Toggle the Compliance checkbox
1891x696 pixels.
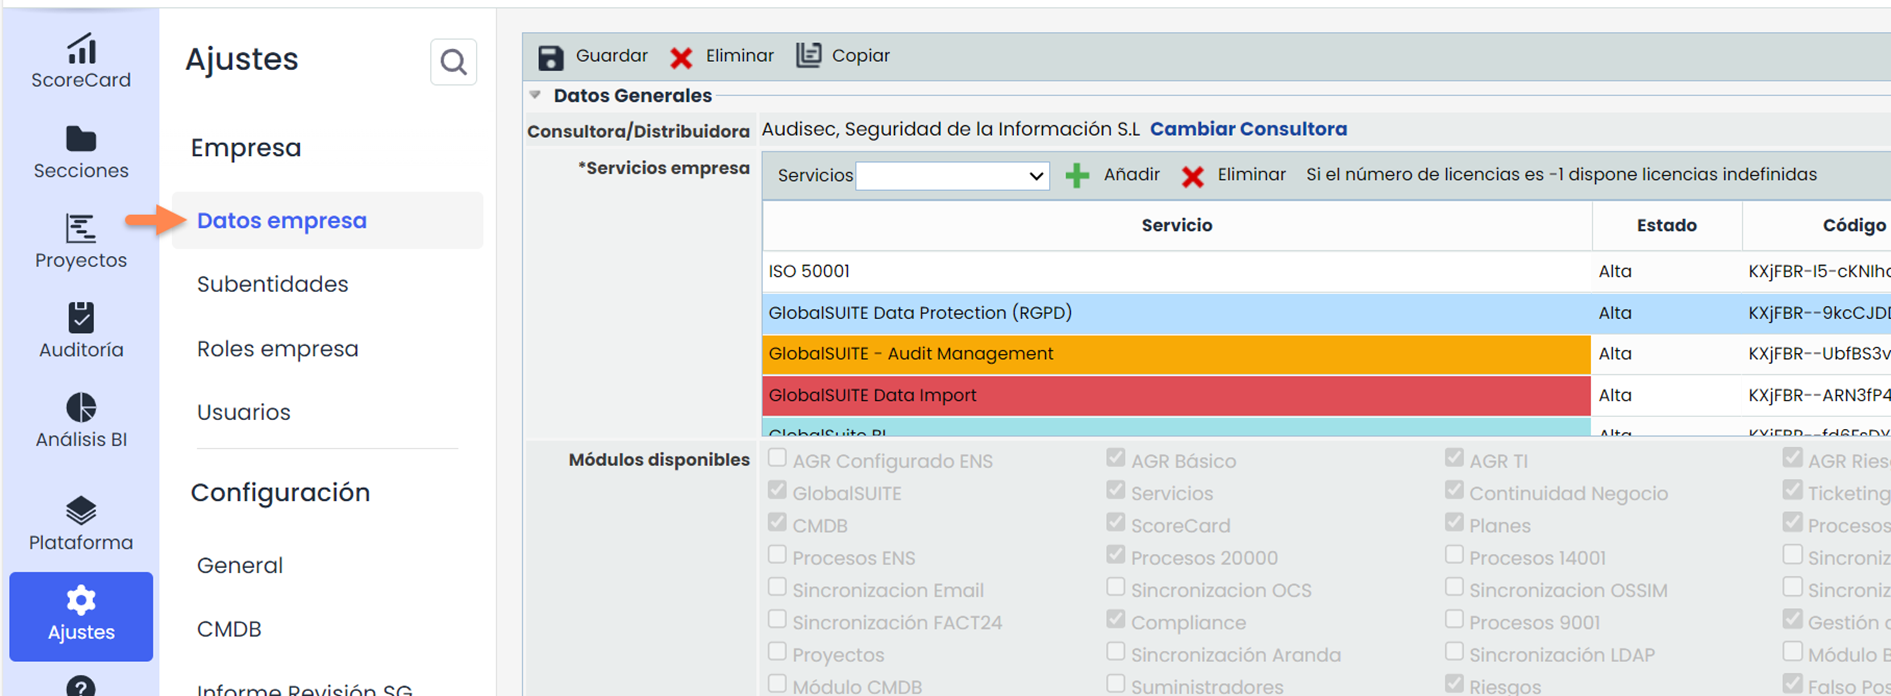tap(1116, 620)
